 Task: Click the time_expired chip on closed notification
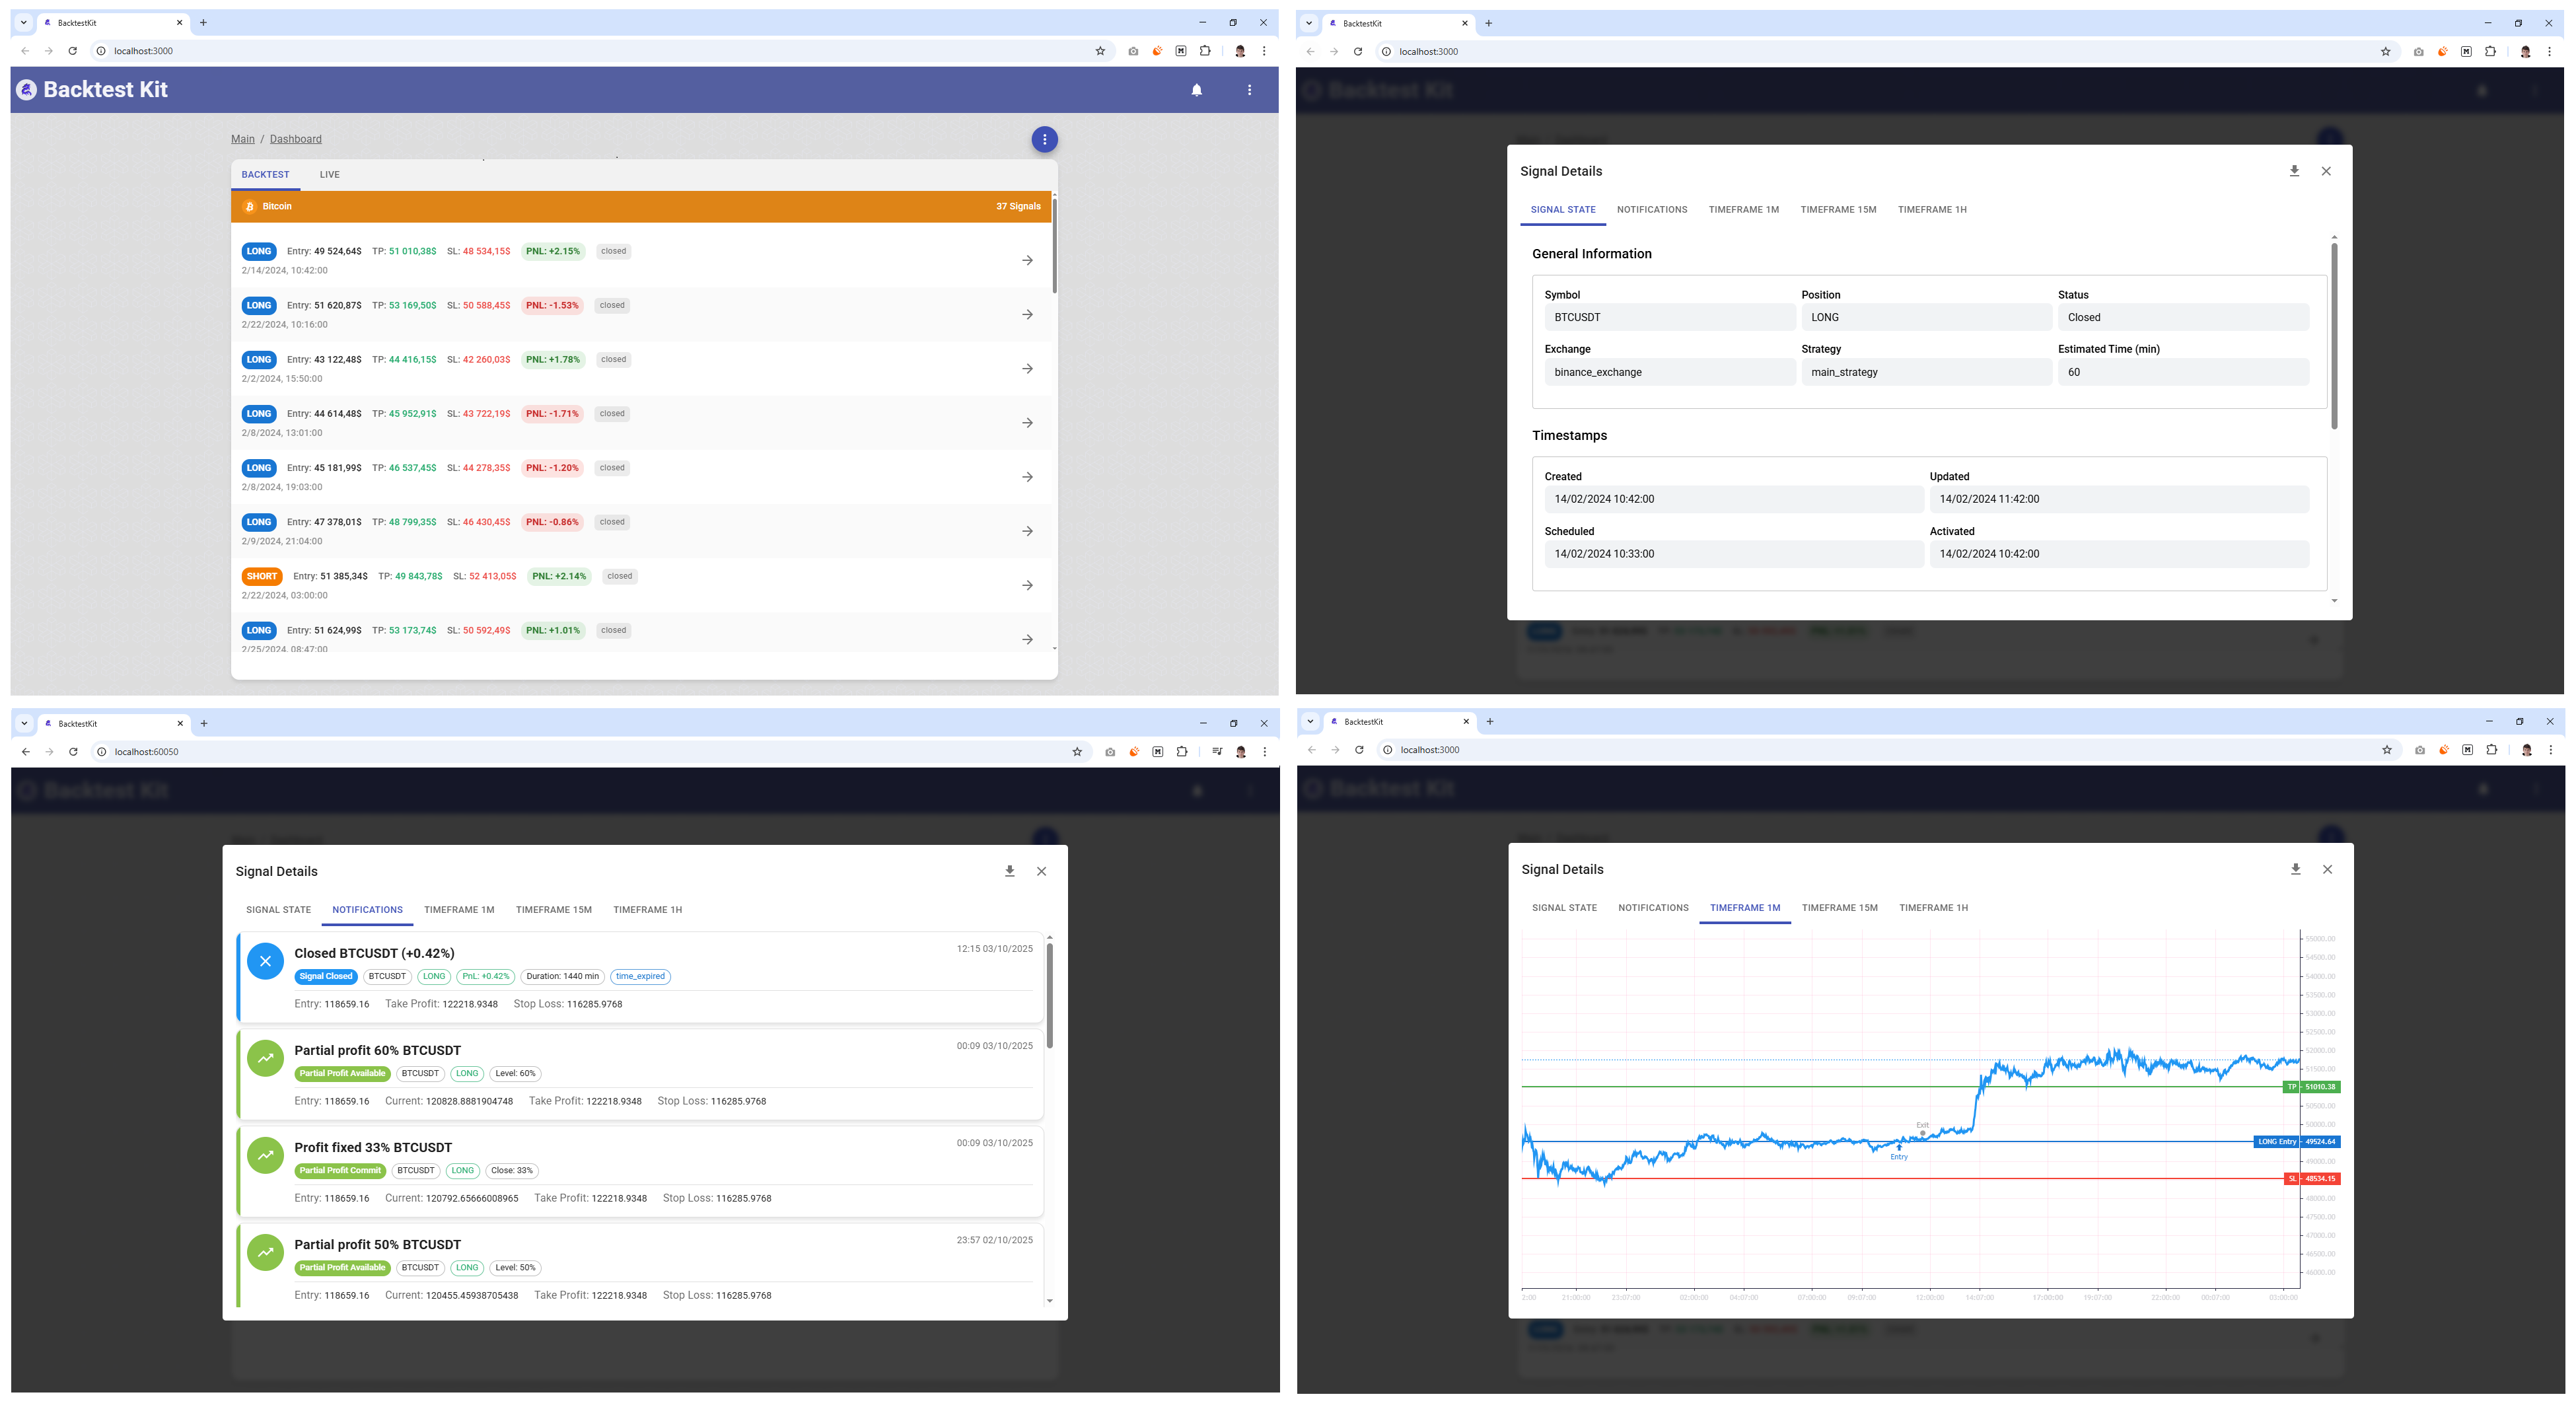coord(640,976)
